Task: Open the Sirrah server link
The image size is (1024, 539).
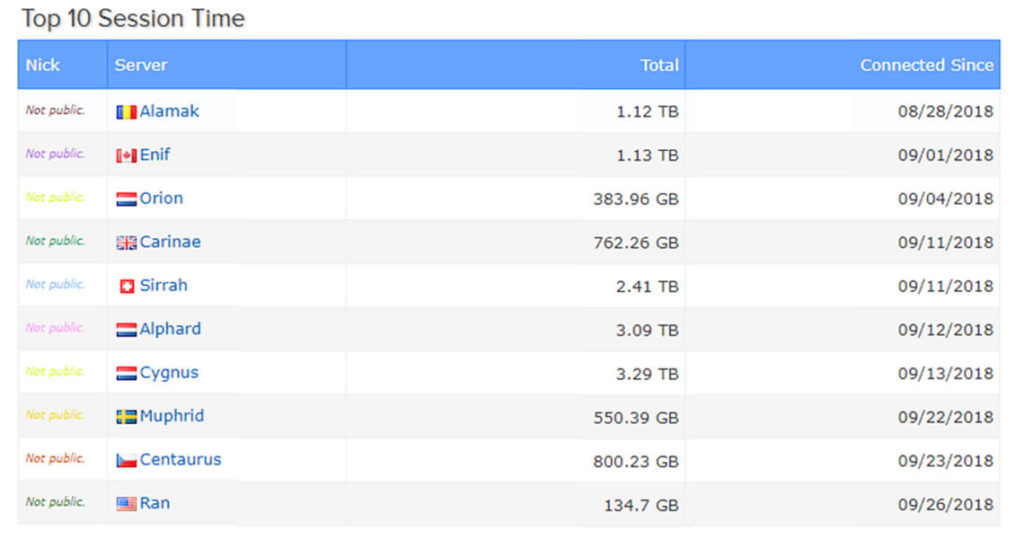Action: pos(163,285)
